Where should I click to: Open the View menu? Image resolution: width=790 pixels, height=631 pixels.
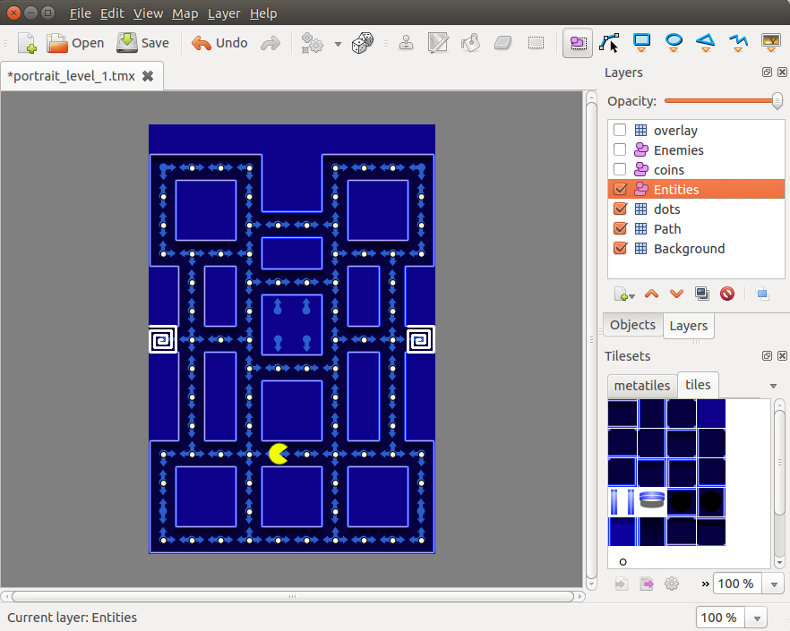click(x=148, y=14)
